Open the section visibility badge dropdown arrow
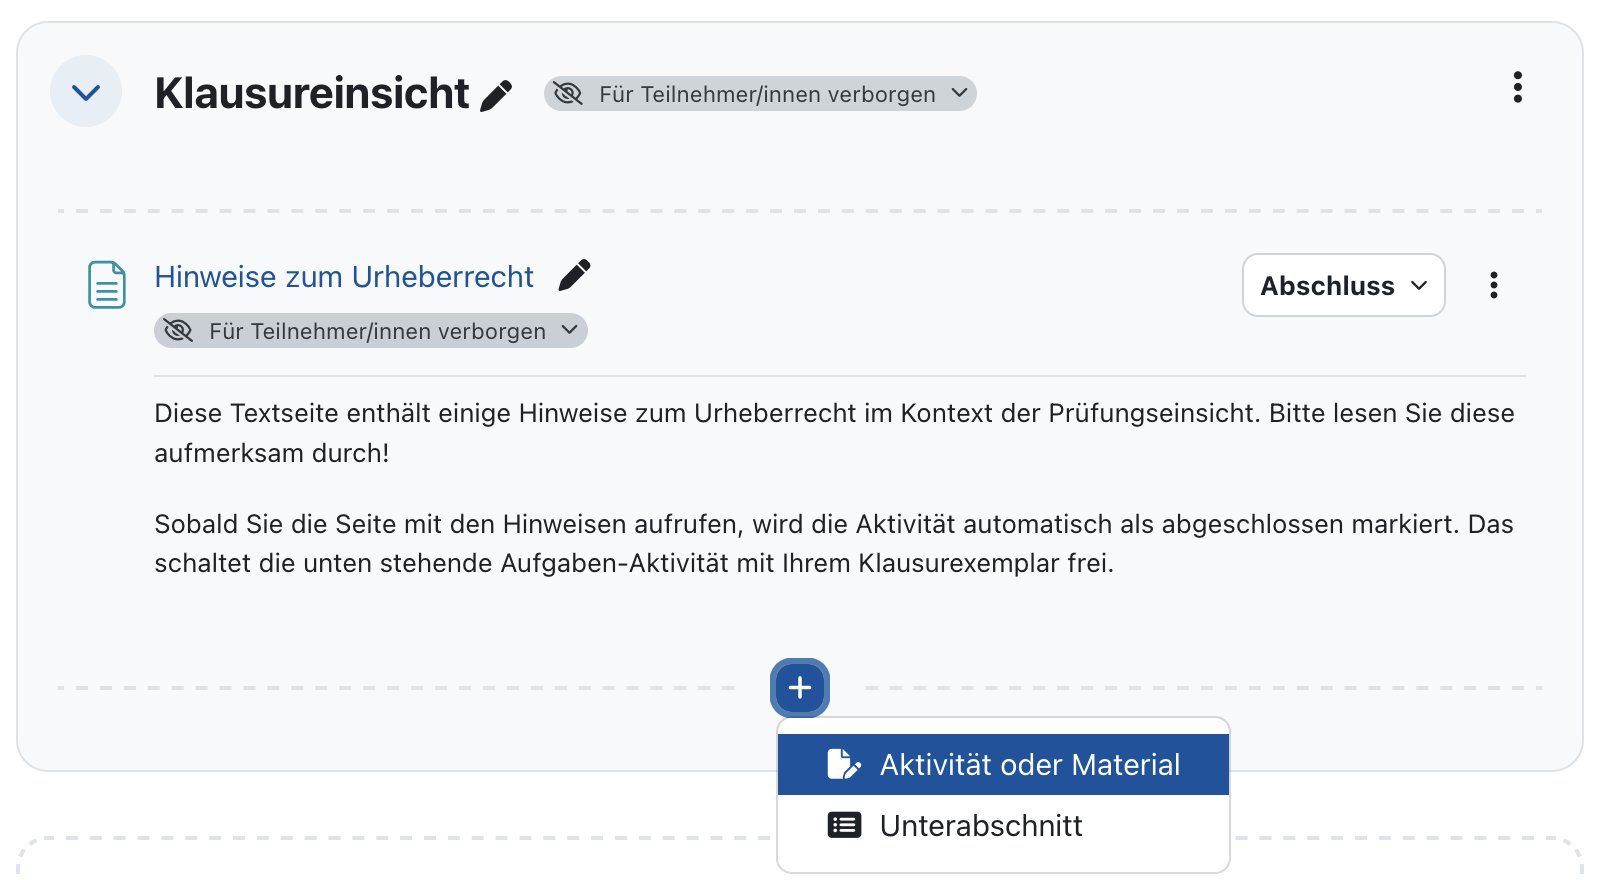This screenshot has height=880, width=1602. pyautogui.click(x=959, y=93)
